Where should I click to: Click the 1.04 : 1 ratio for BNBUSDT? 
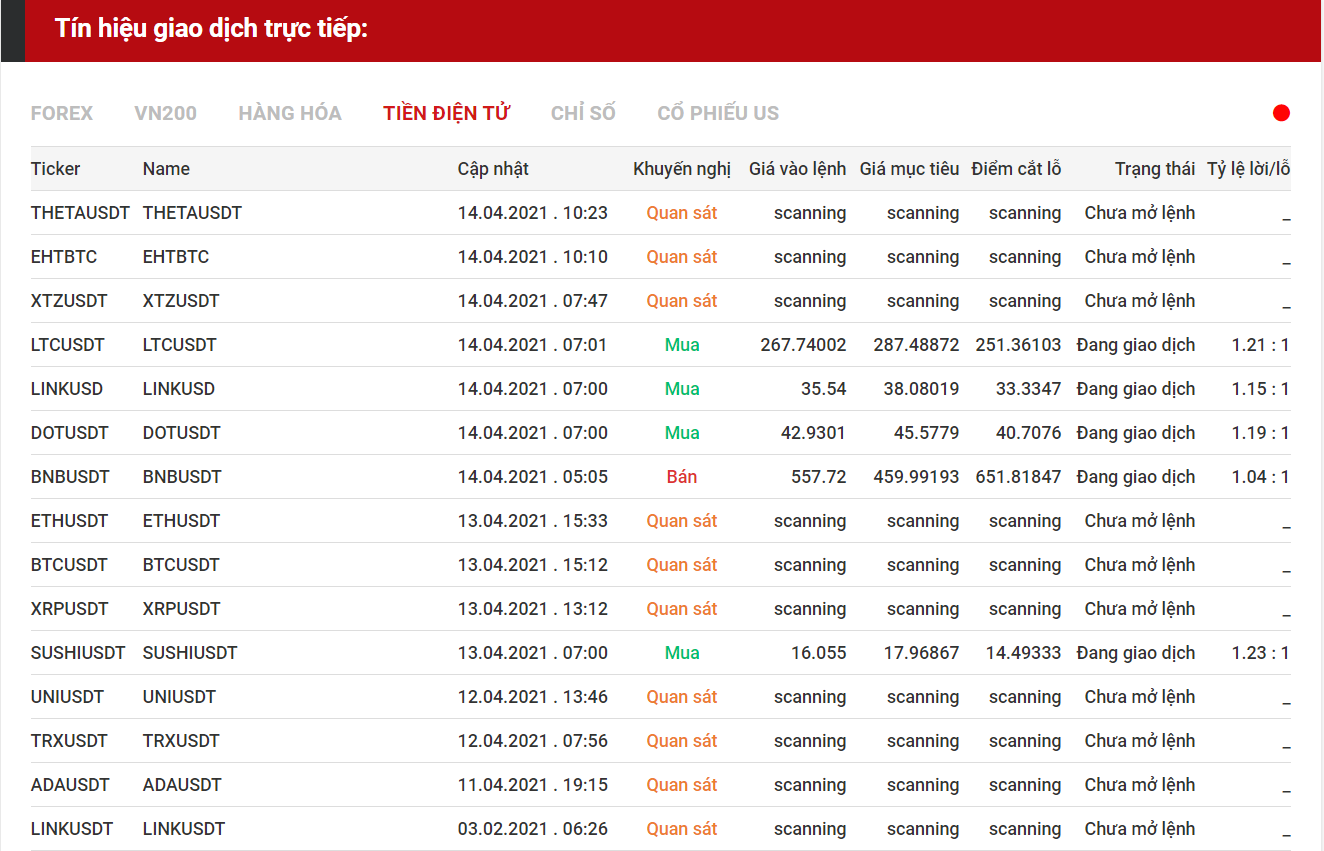(1260, 477)
